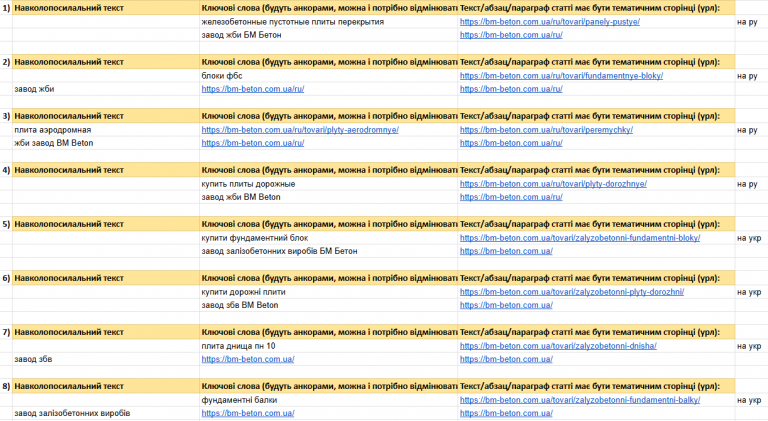Follow the fundamentnye-bloky URL link

pos(561,76)
